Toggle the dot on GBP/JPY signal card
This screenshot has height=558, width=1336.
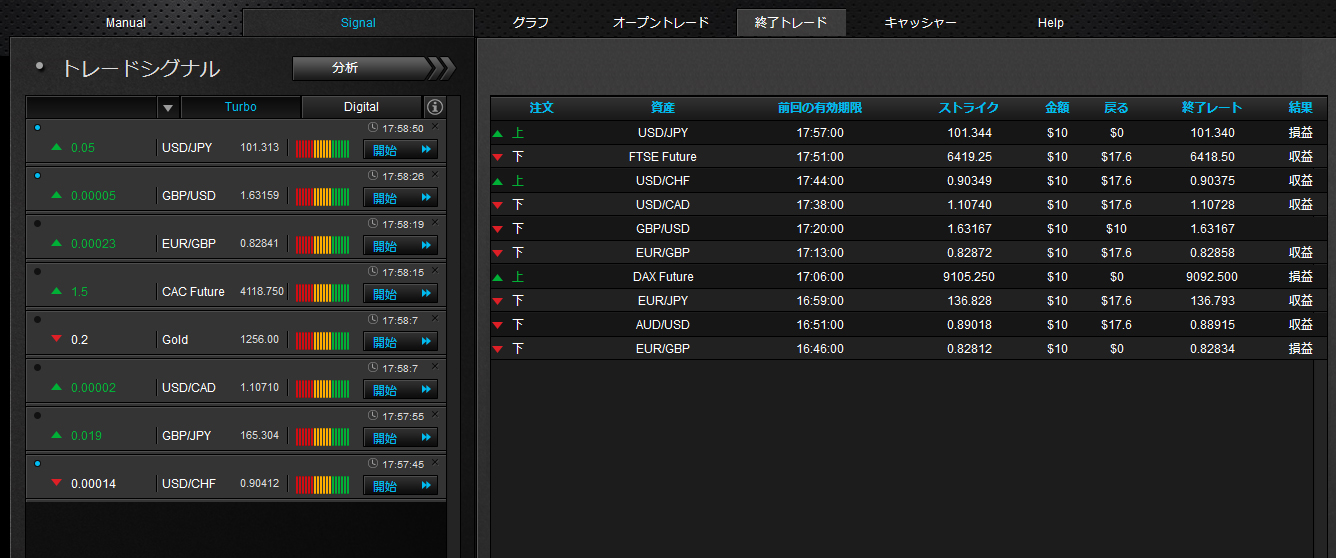(x=37, y=415)
